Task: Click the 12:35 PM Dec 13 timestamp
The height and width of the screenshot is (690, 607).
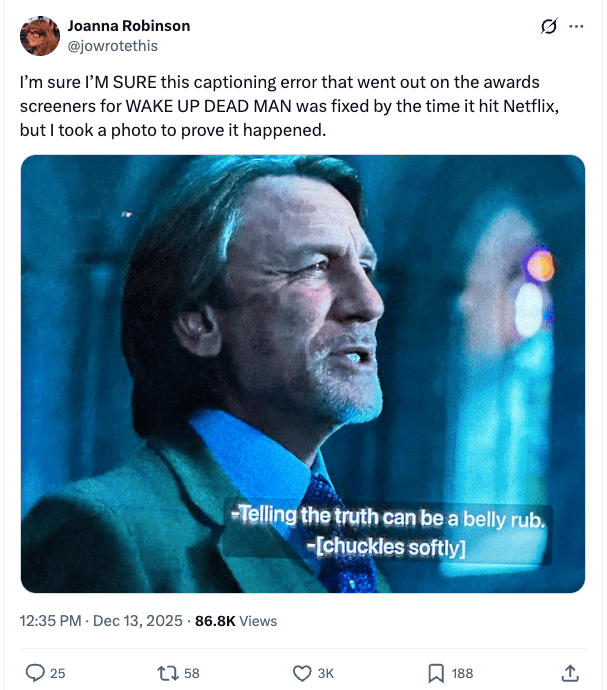Action: click(101, 621)
